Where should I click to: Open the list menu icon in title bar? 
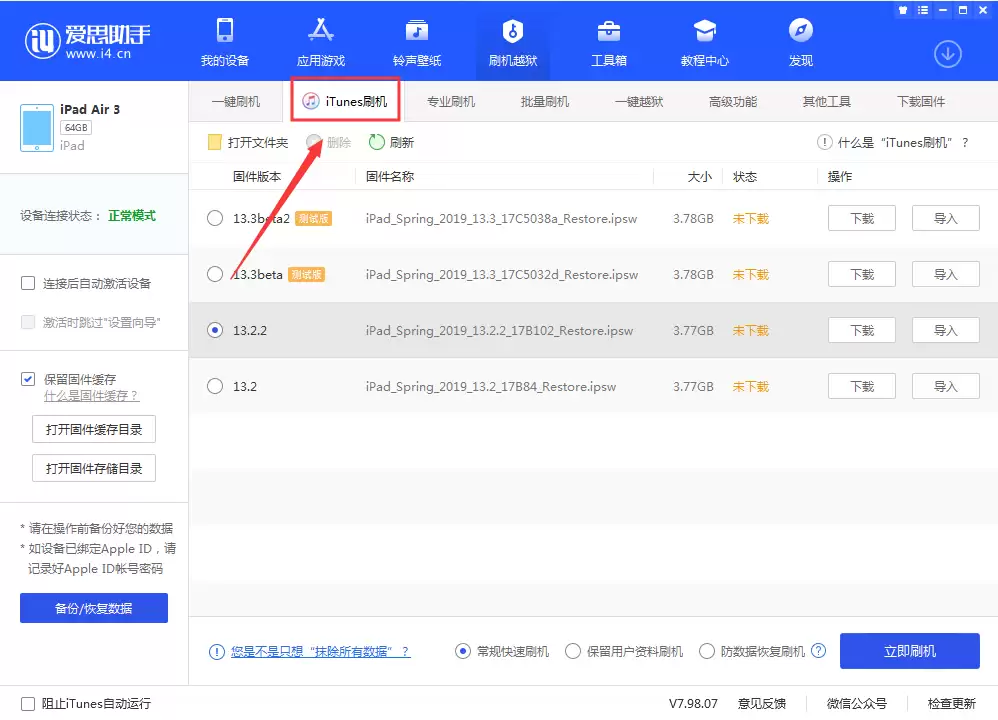click(923, 10)
